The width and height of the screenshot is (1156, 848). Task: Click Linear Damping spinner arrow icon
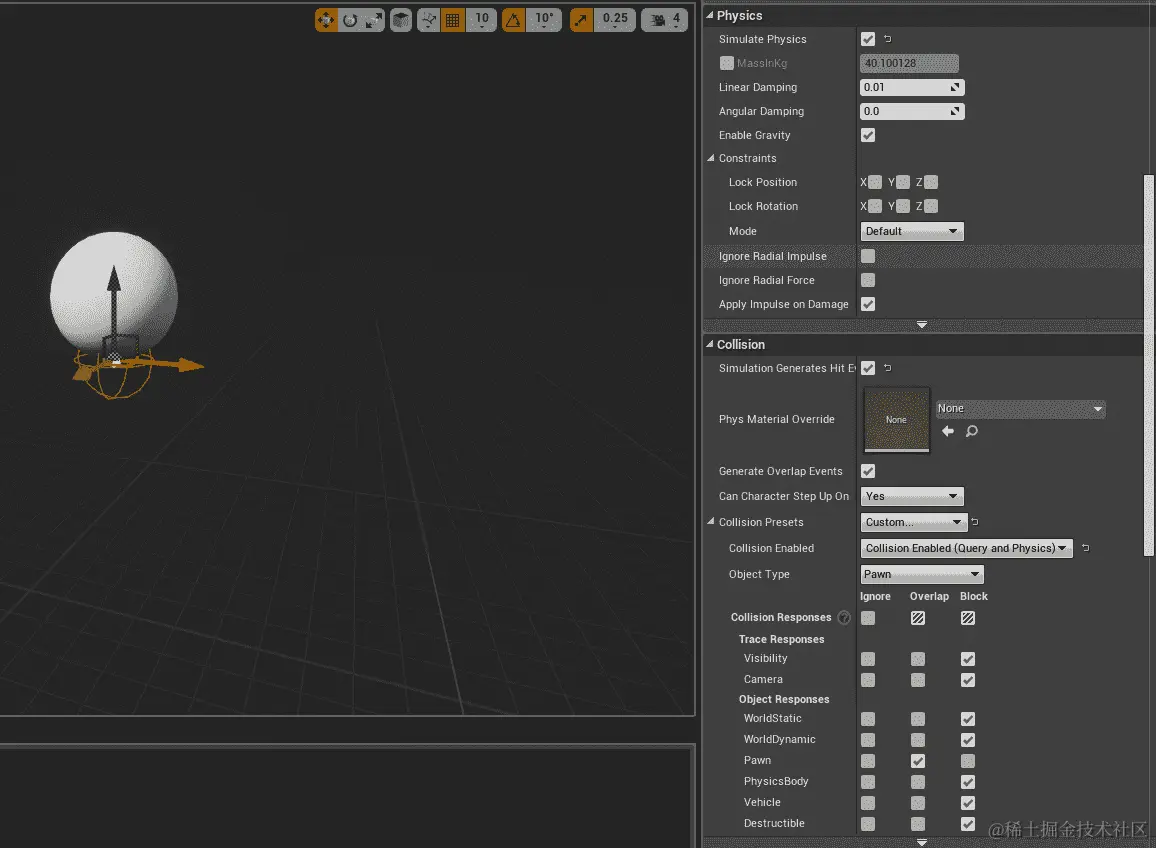pyautogui.click(x=955, y=87)
